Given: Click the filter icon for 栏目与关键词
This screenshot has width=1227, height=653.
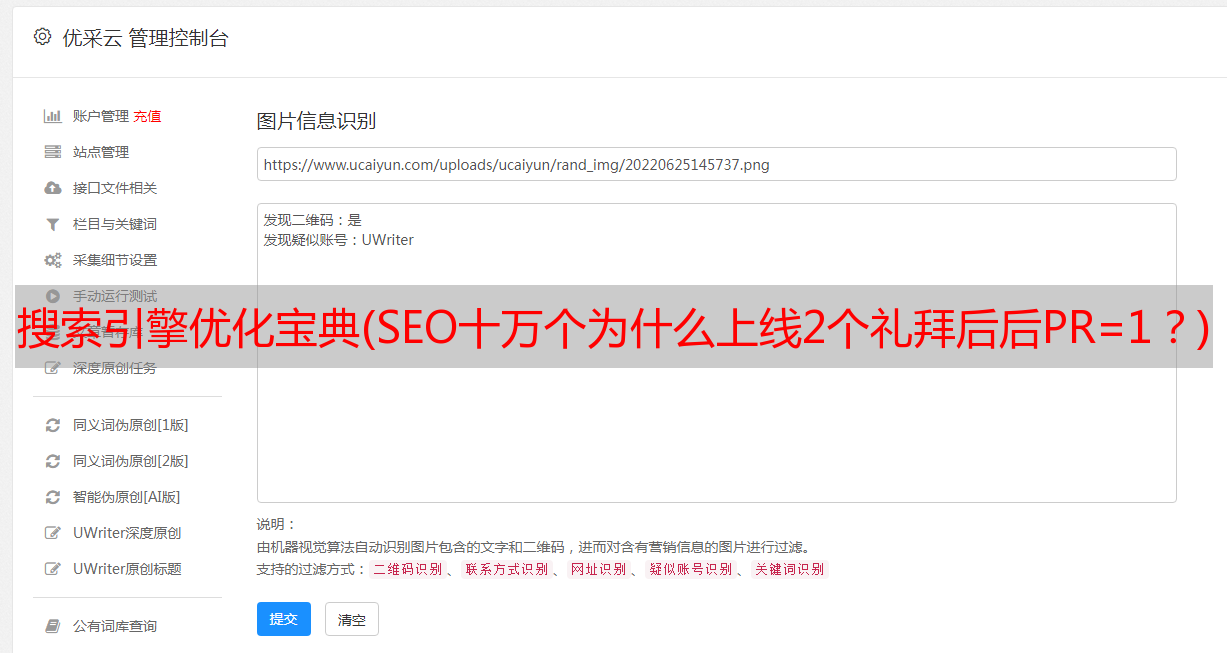Looking at the screenshot, I should click(53, 224).
